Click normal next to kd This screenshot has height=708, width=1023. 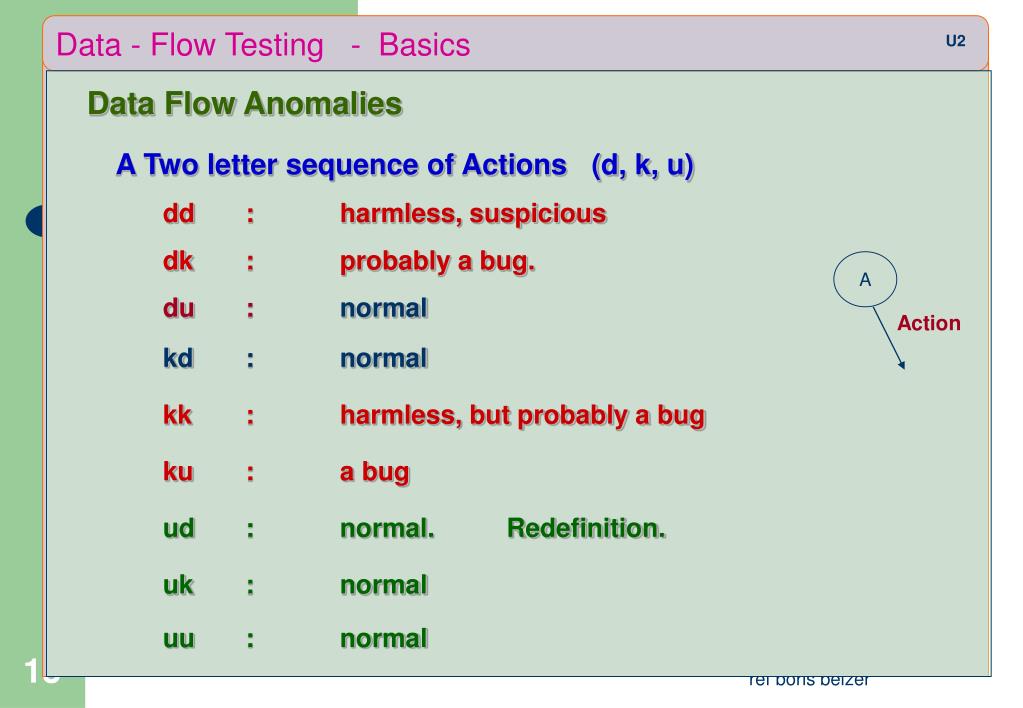tap(384, 358)
